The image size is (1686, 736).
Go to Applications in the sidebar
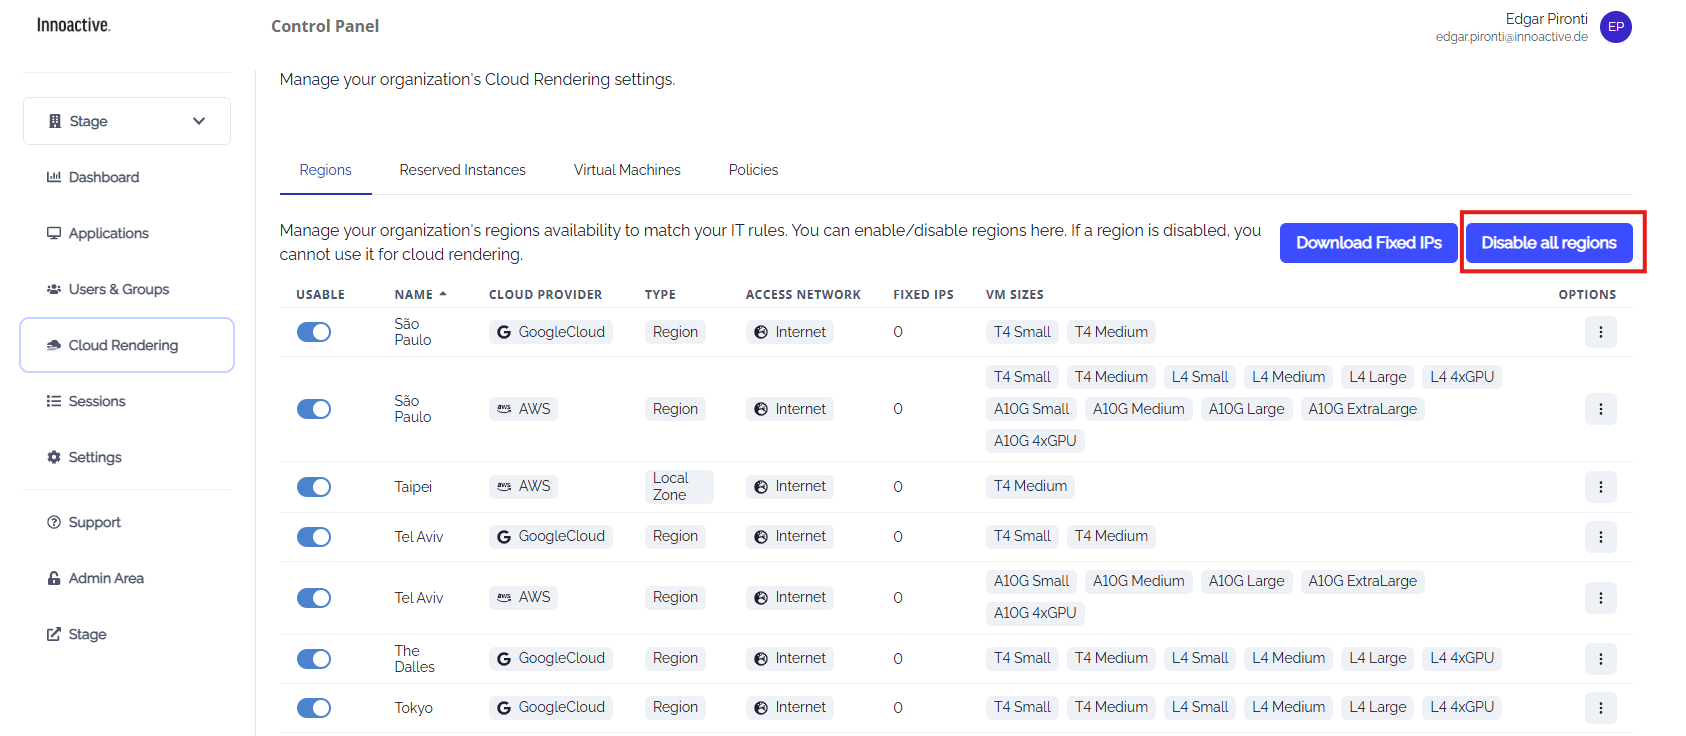[x=108, y=233]
